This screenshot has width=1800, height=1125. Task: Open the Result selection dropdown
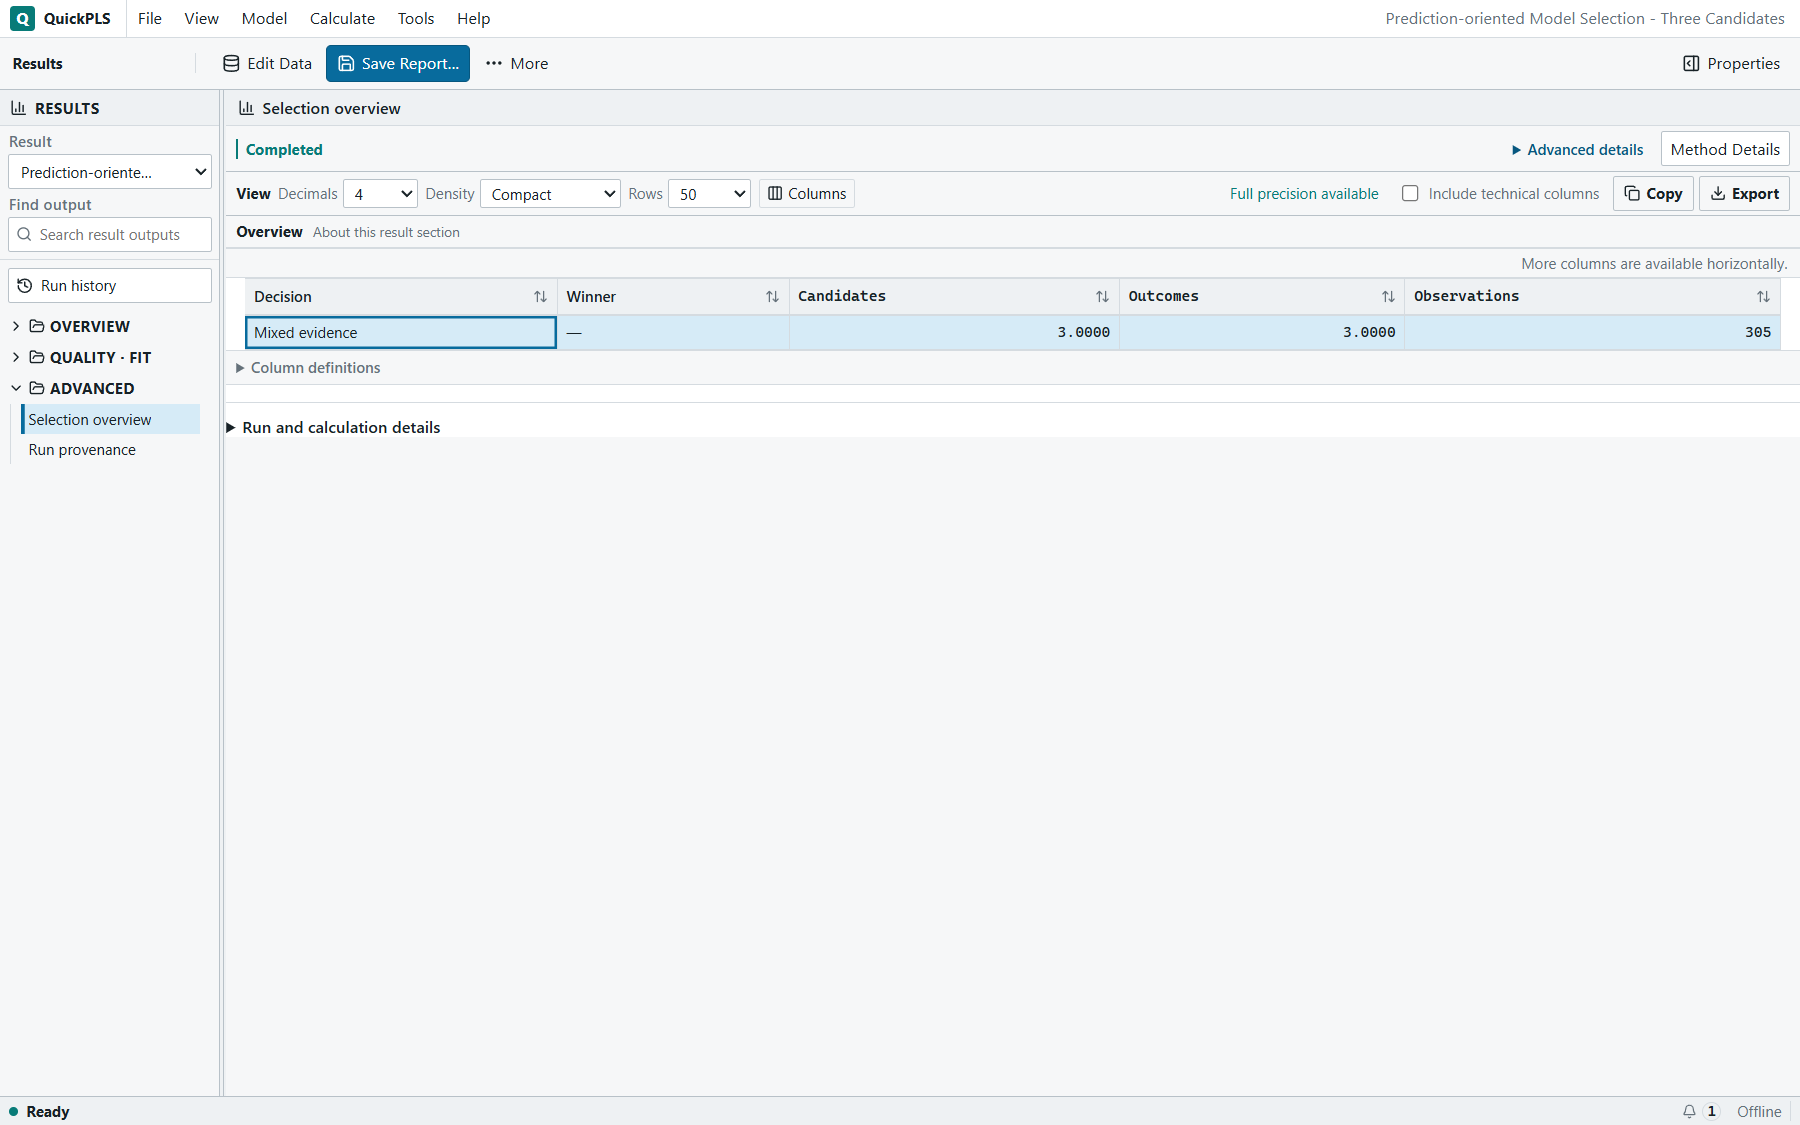[x=110, y=172]
